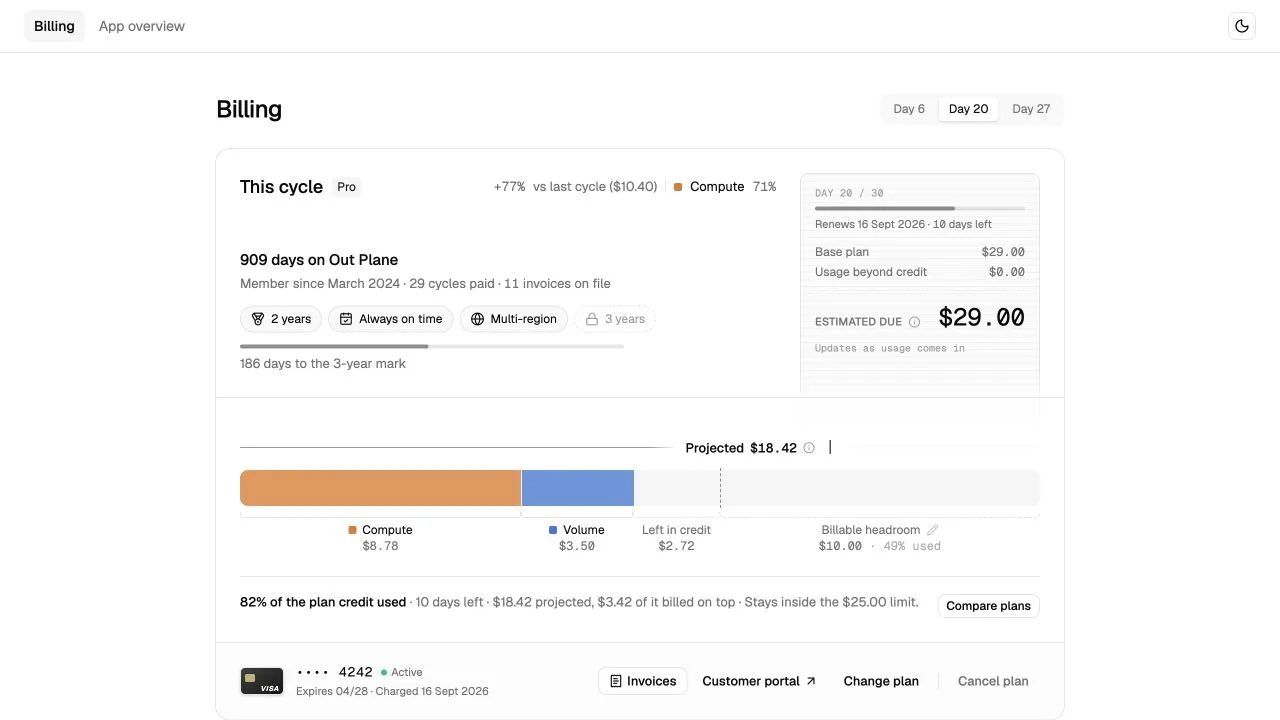Switch to the Day 27 view
Image resolution: width=1280 pixels, height=720 pixels.
[1031, 109]
